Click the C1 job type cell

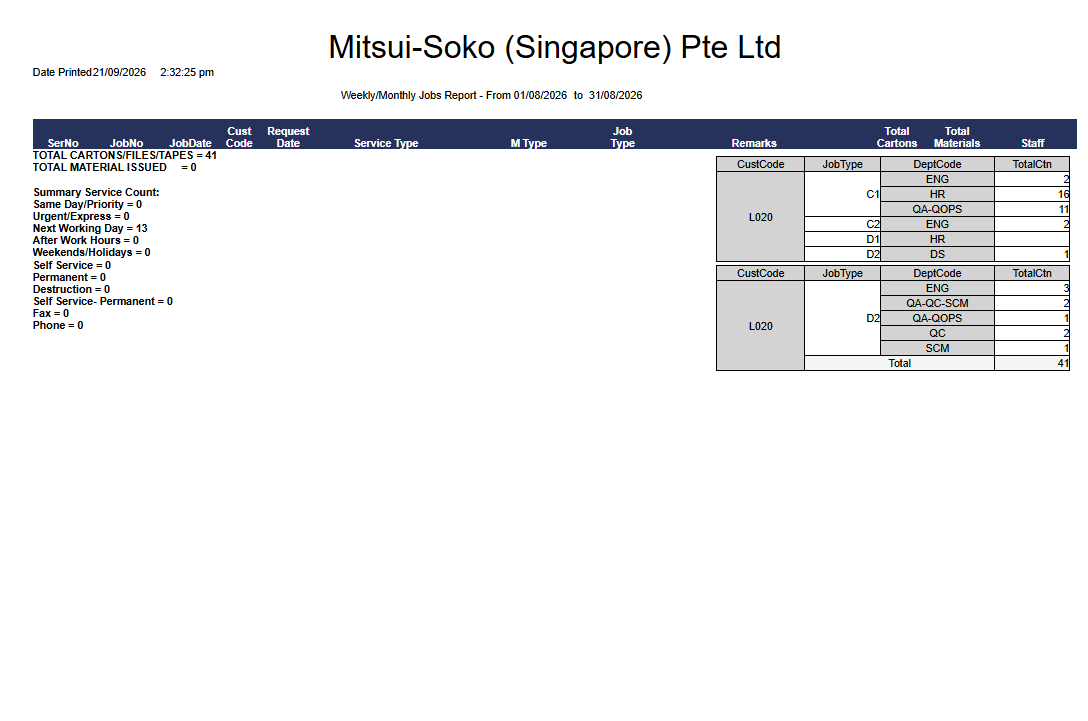coord(842,194)
